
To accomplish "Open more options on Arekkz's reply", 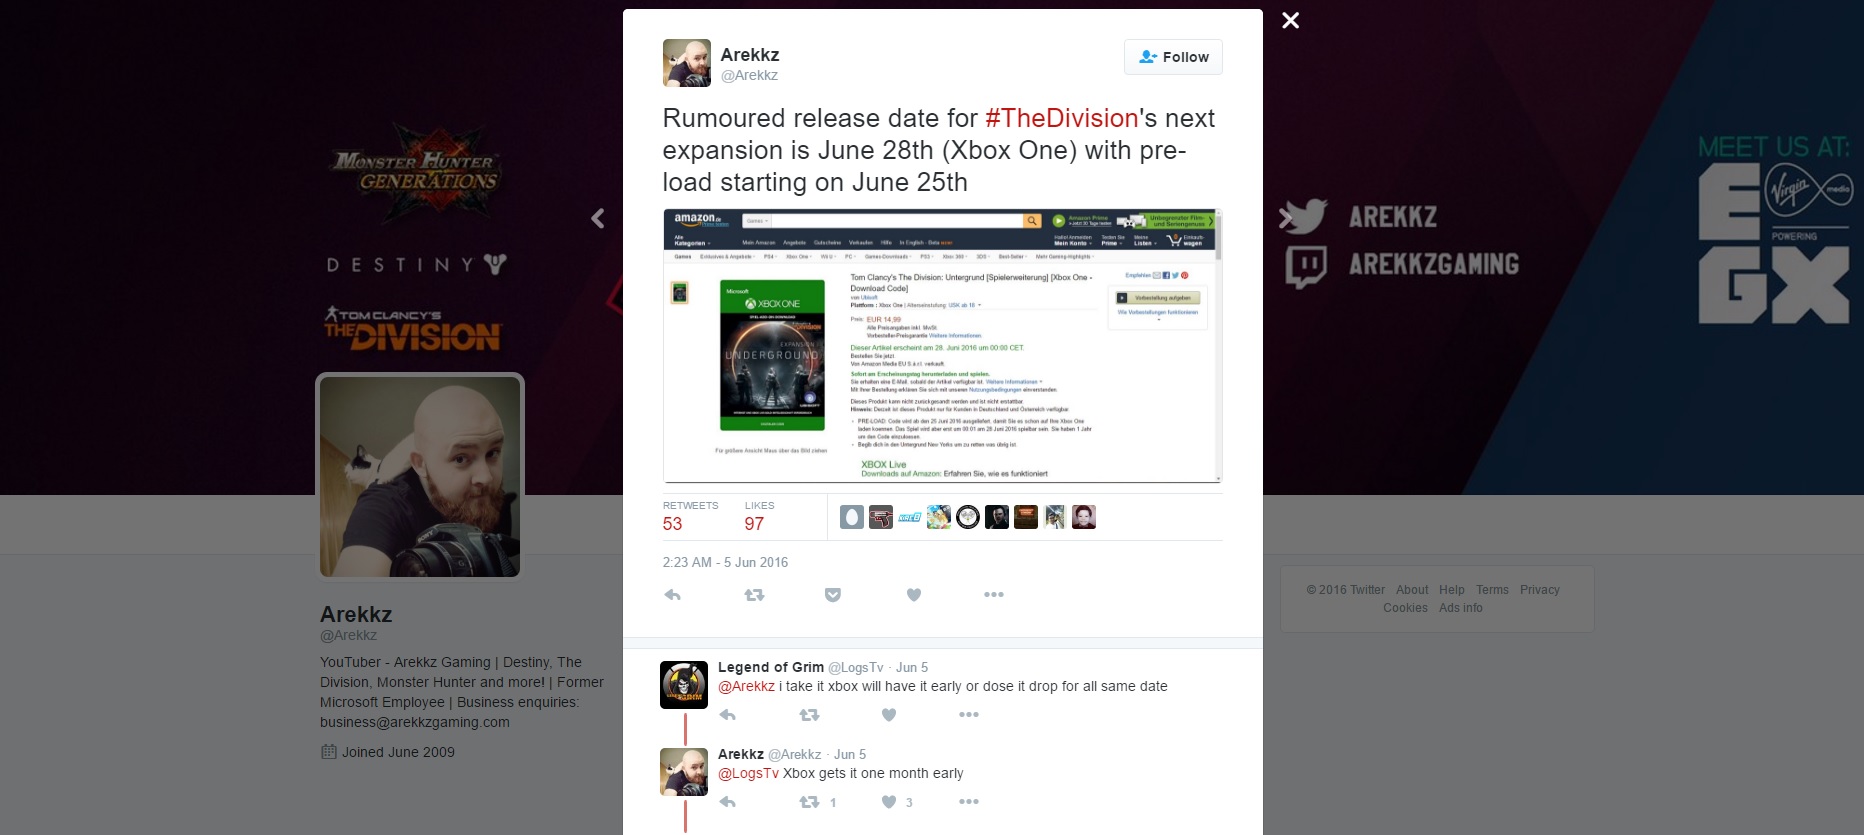I will tap(968, 802).
